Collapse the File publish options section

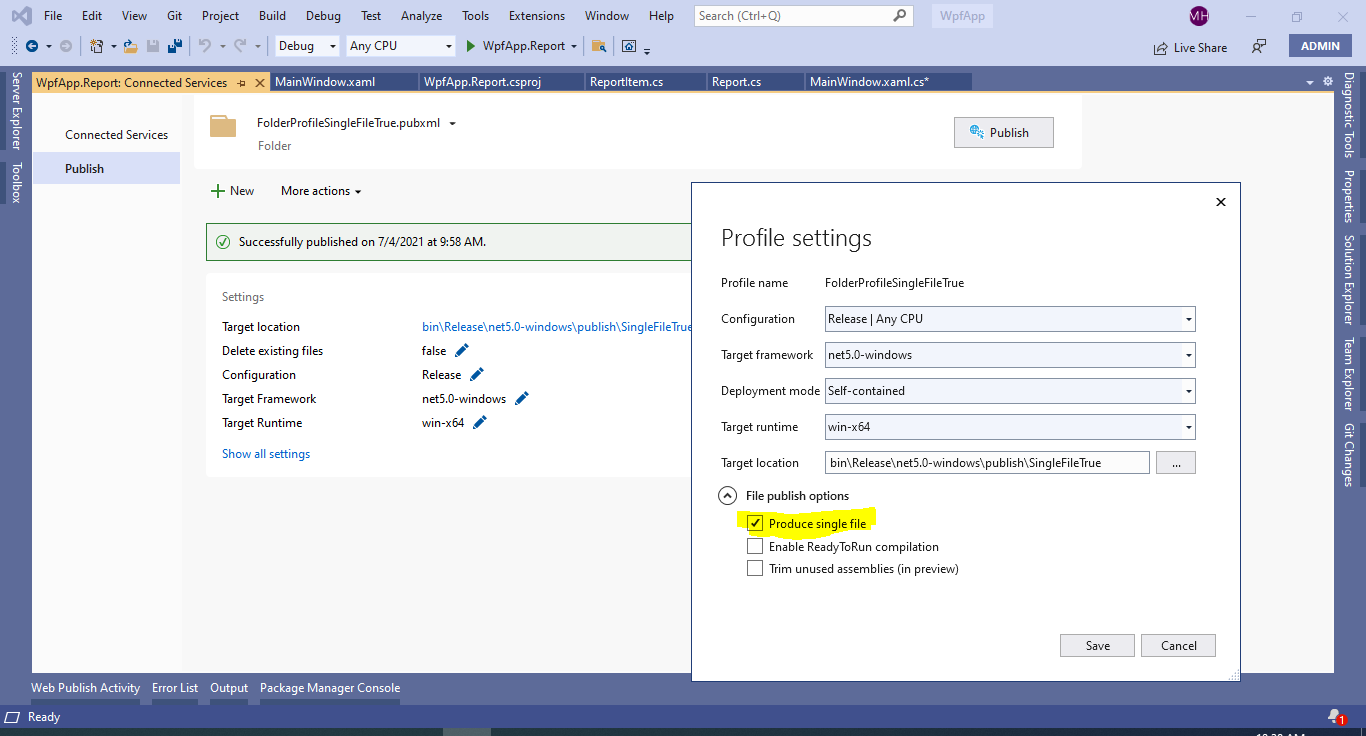click(x=727, y=494)
